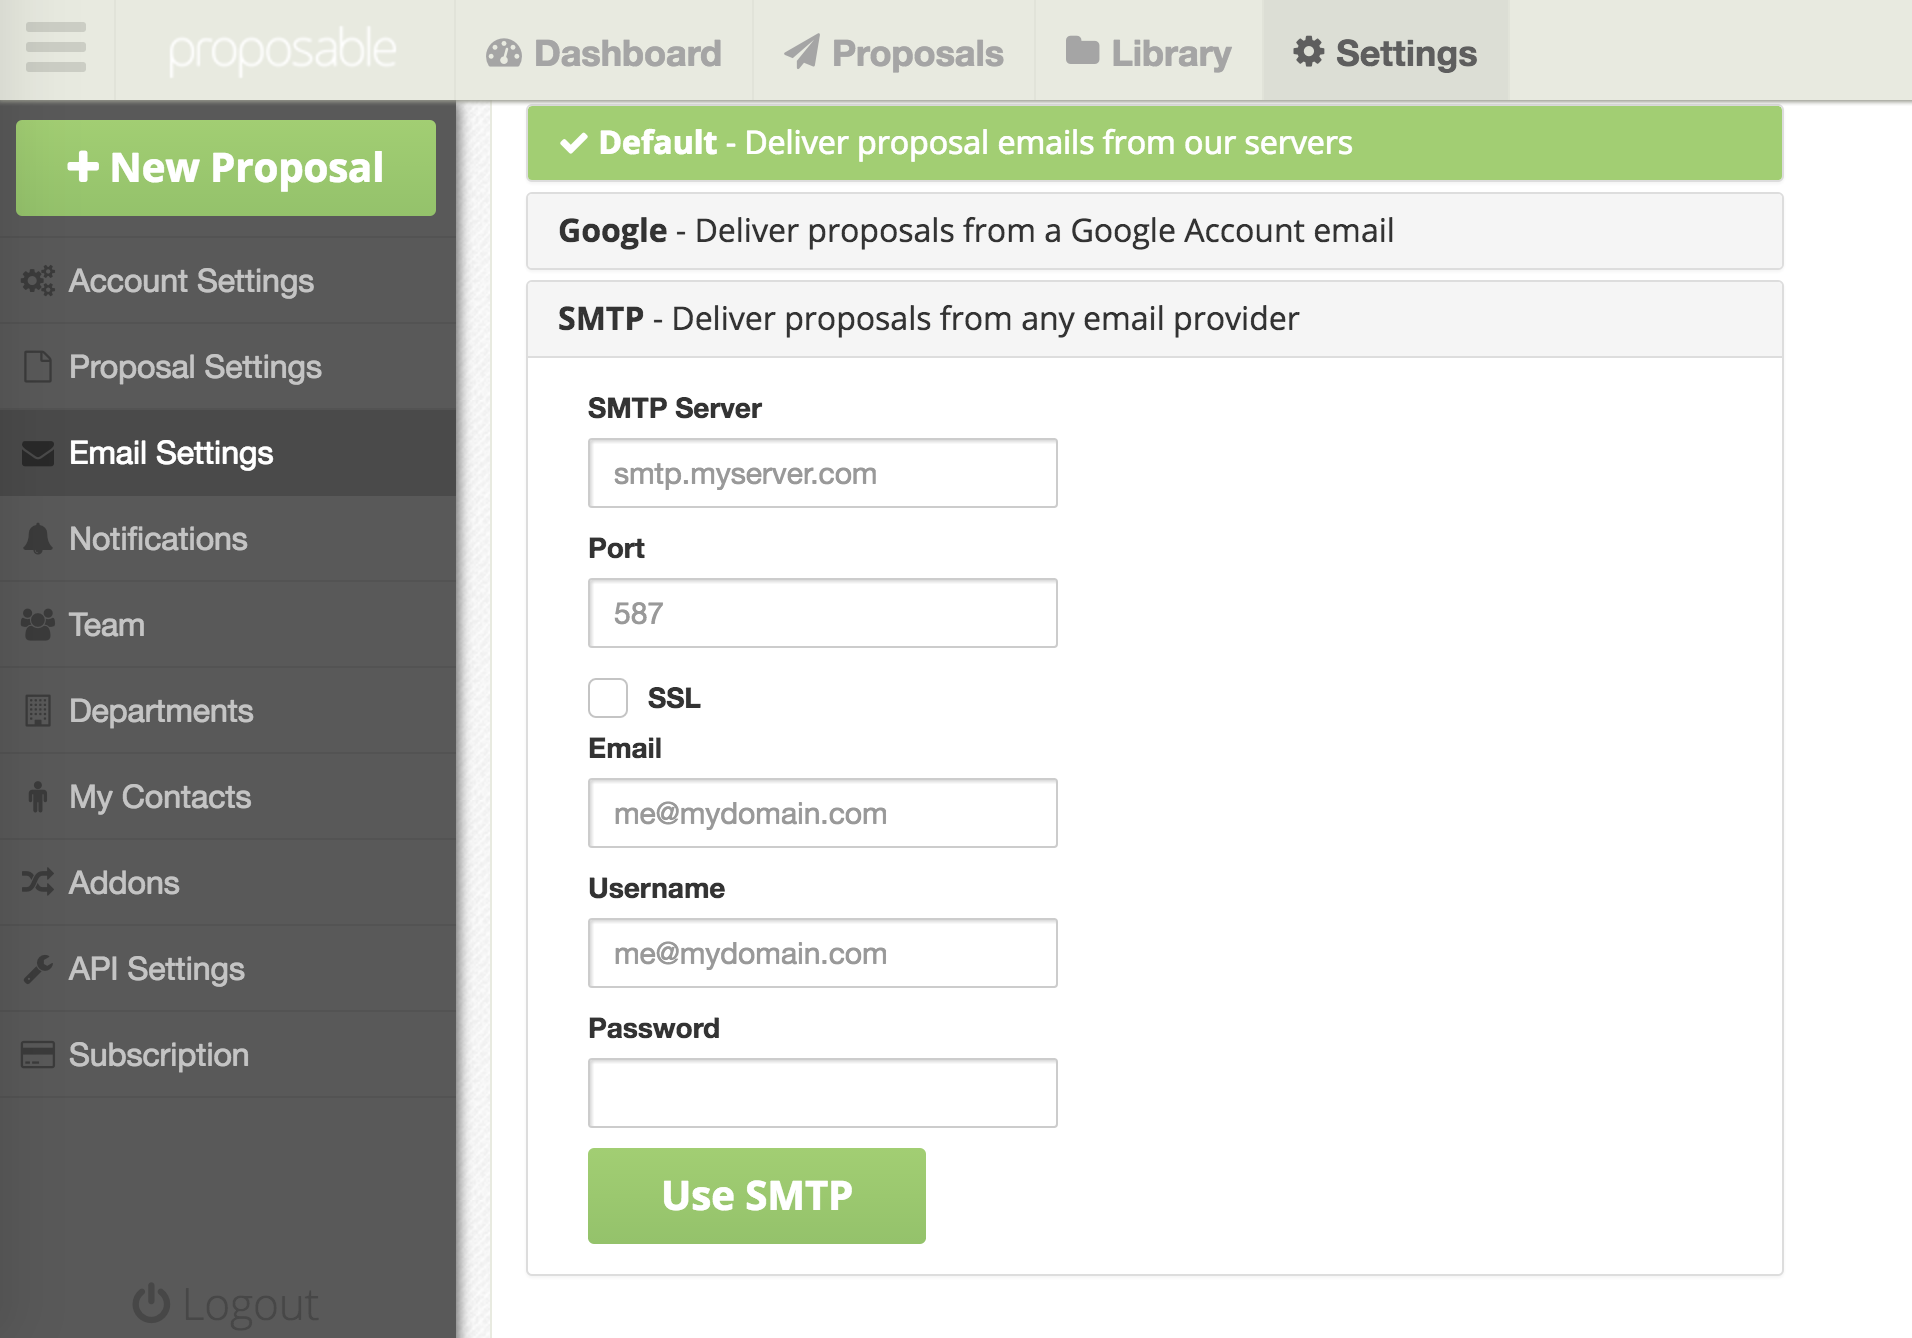The height and width of the screenshot is (1338, 1912).
Task: Click the Logout link
Action: [x=226, y=1304]
